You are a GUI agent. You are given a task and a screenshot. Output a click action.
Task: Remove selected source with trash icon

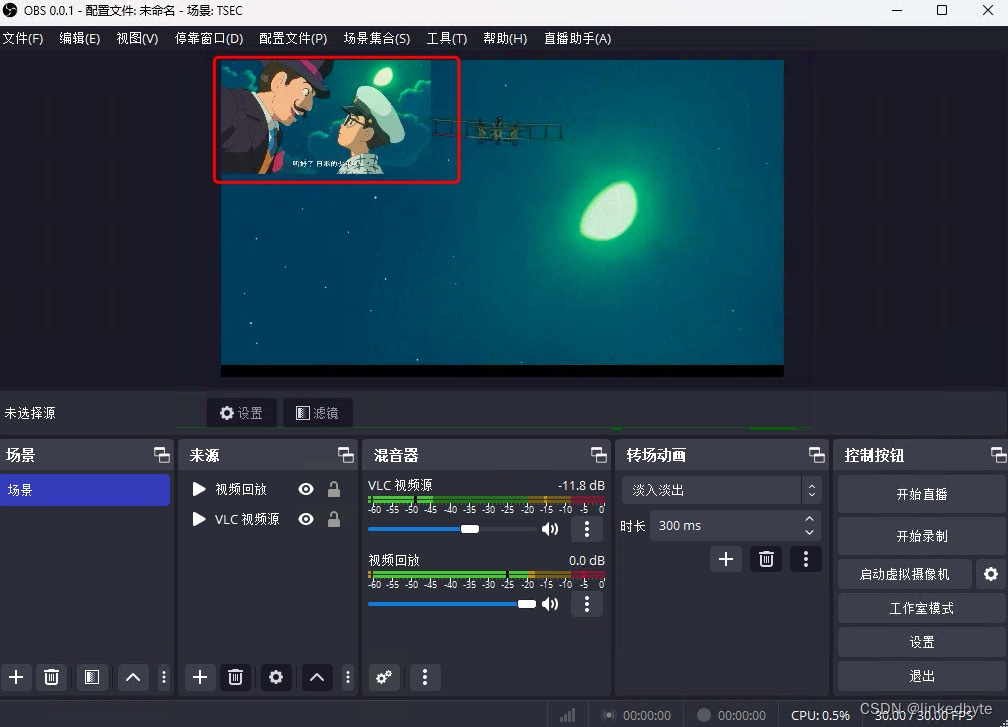pyautogui.click(x=235, y=677)
